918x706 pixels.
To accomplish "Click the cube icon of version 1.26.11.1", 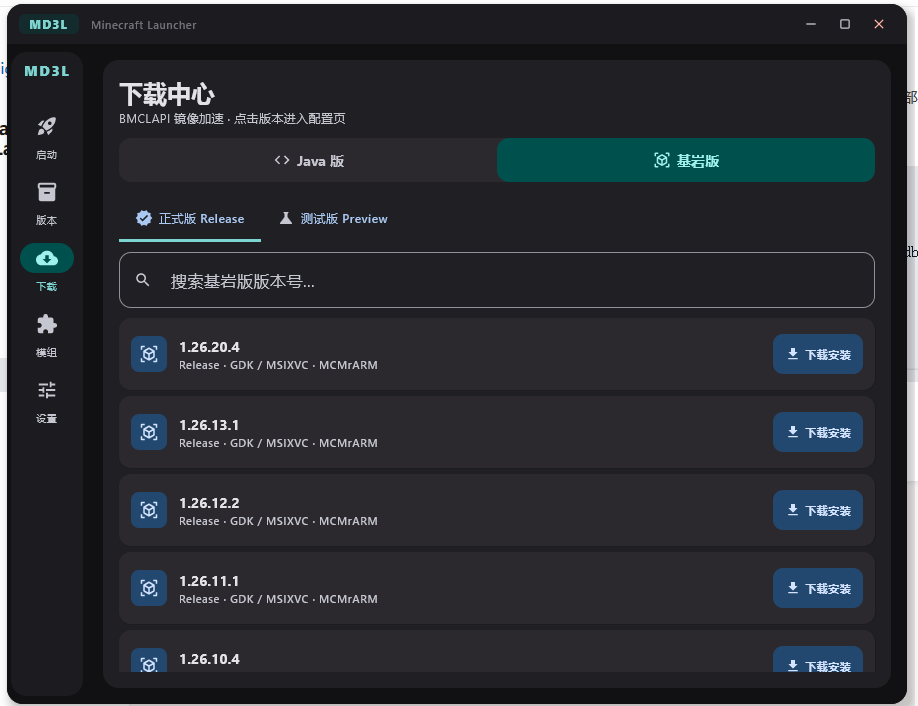I will tap(149, 588).
